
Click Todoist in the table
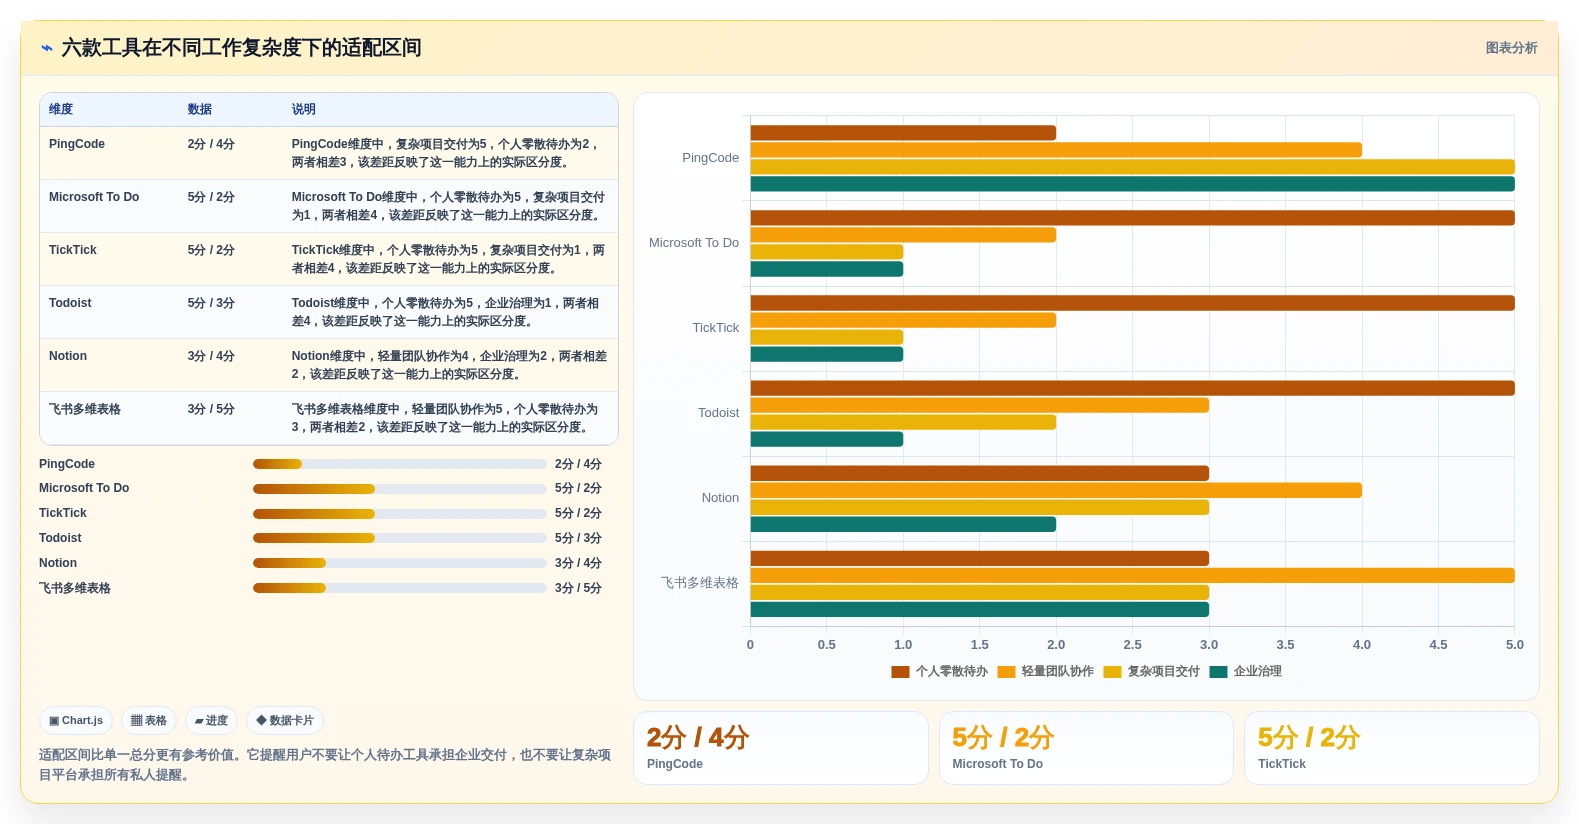[70, 303]
